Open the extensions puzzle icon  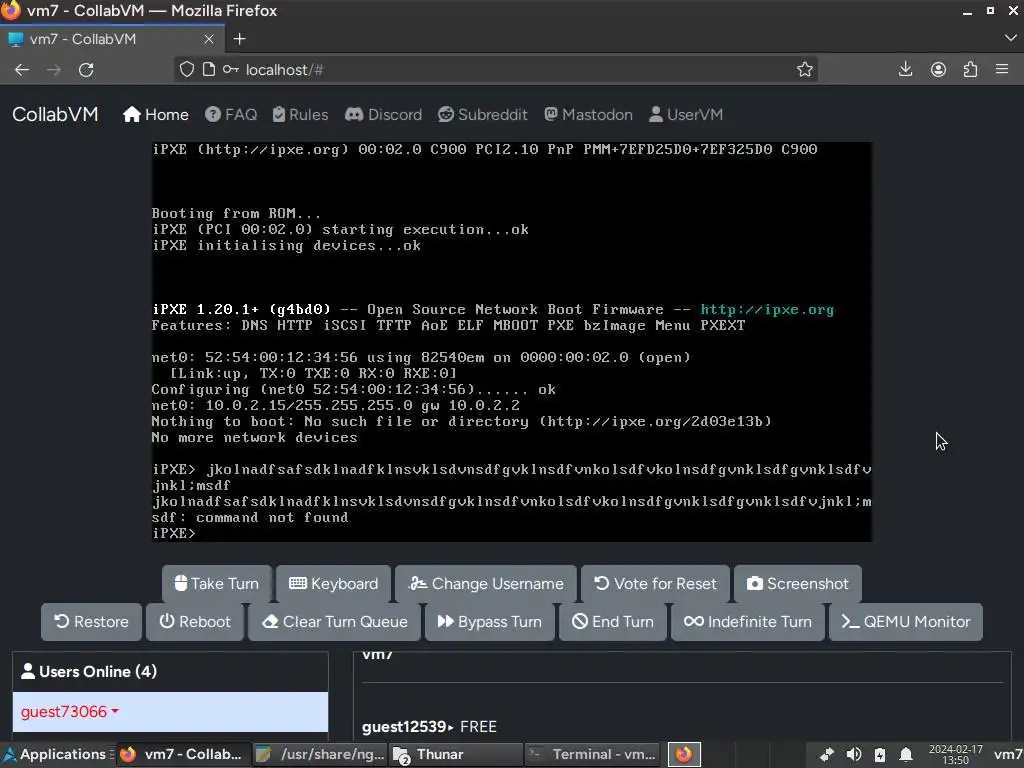[x=970, y=69]
